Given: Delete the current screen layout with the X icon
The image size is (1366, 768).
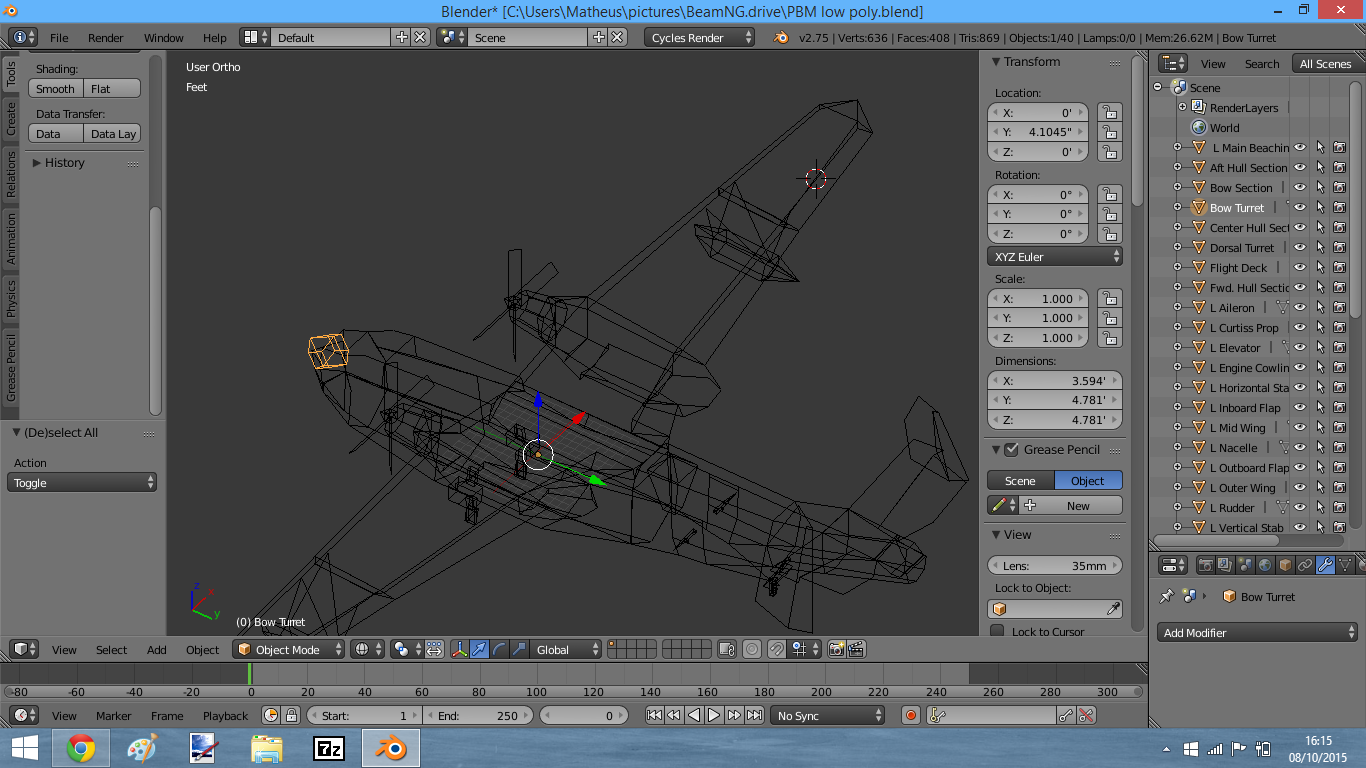Looking at the screenshot, I should click(x=420, y=37).
